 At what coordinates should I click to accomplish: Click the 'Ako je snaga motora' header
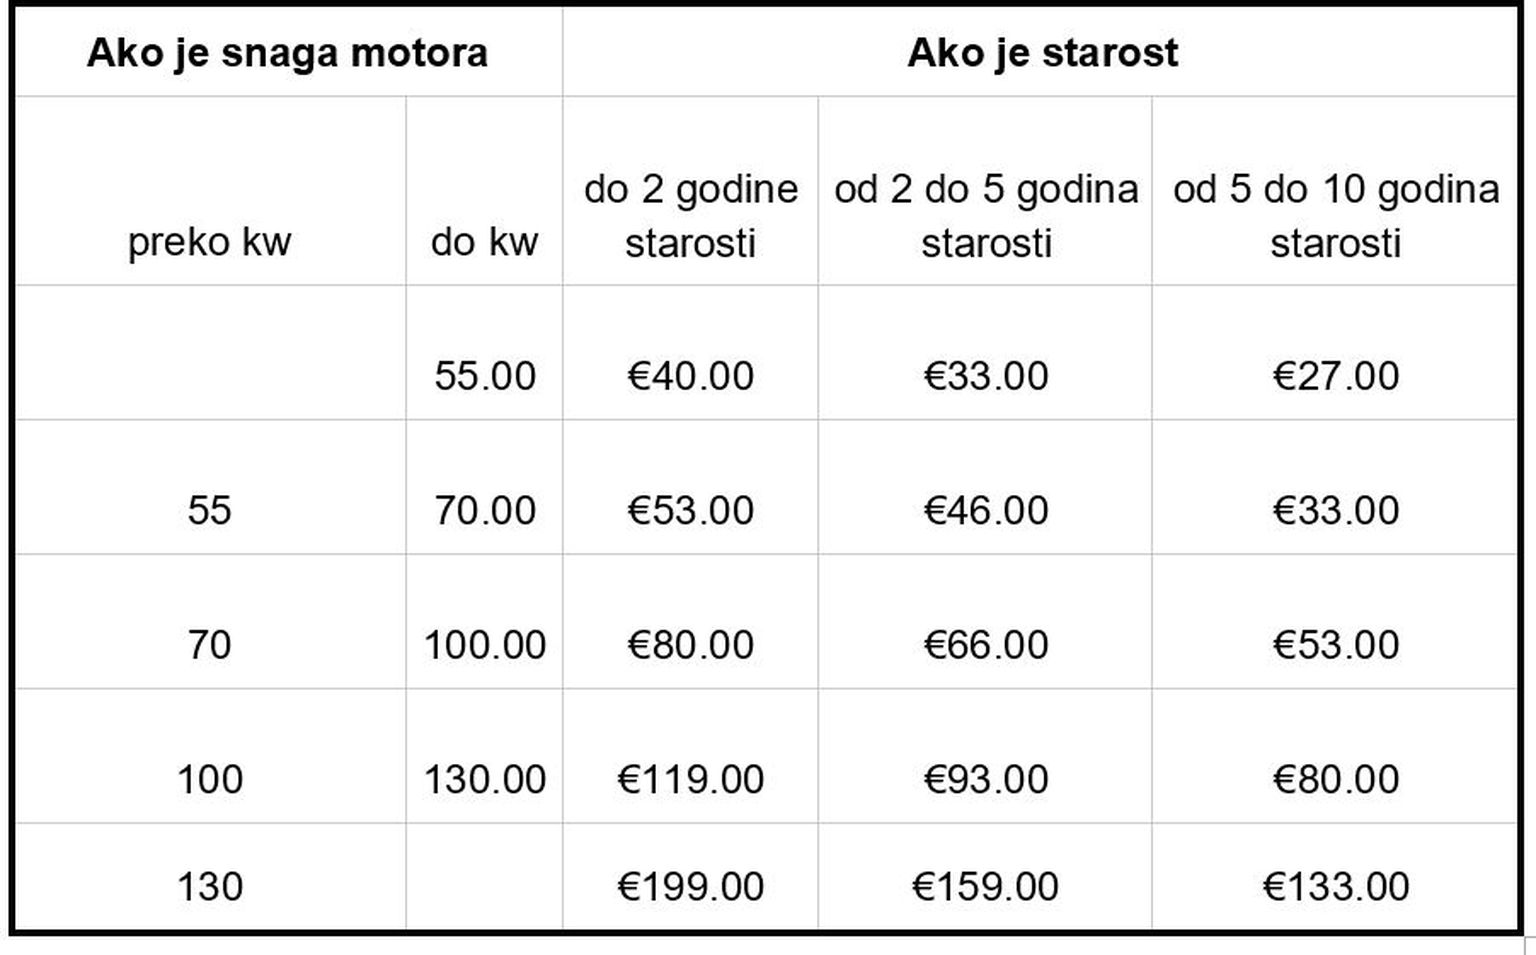[287, 53]
